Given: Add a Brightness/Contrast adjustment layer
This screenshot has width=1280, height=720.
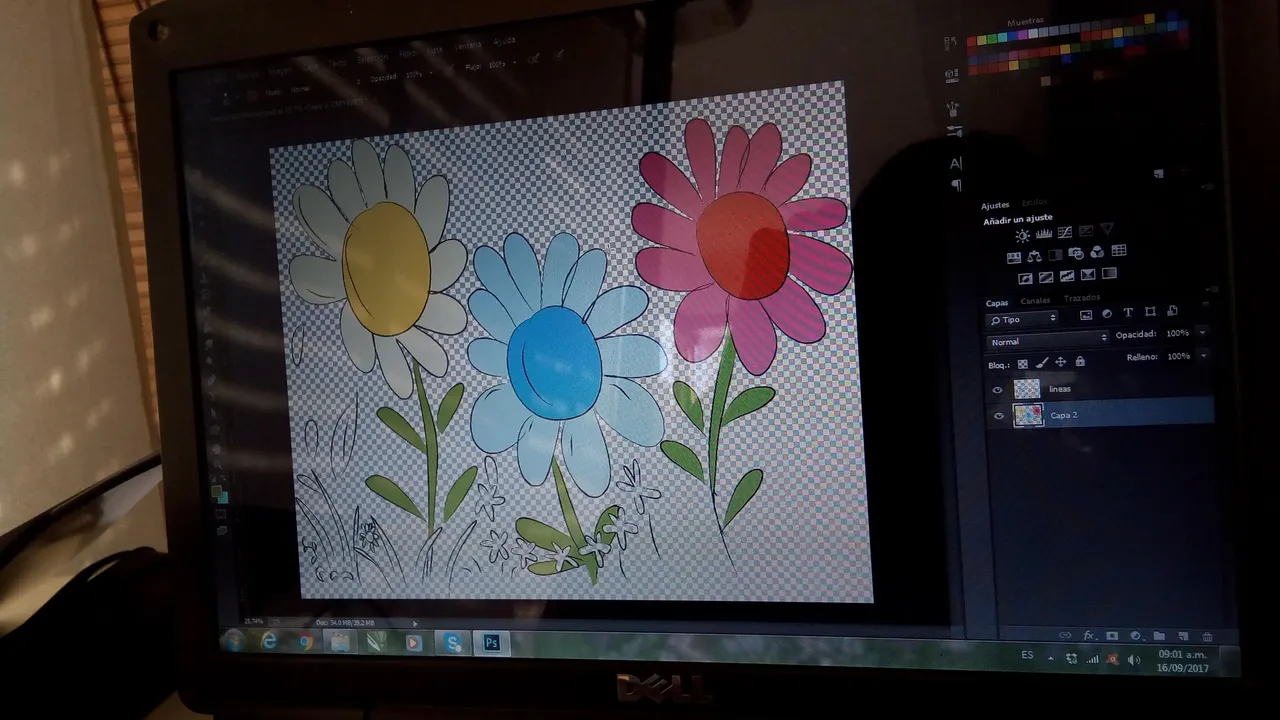Looking at the screenshot, I should coord(1022,236).
